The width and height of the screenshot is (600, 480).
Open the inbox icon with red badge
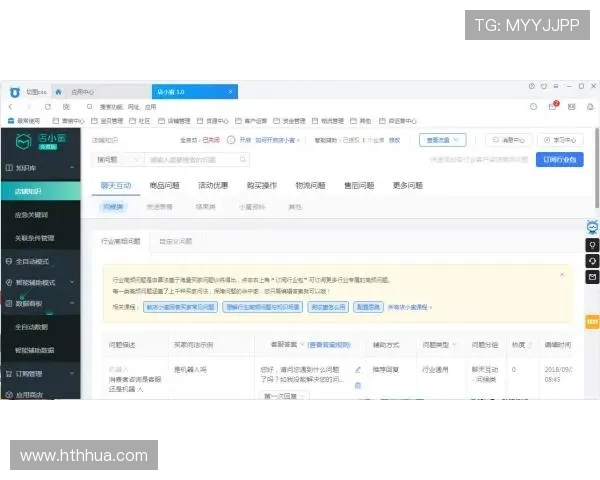click(x=553, y=106)
